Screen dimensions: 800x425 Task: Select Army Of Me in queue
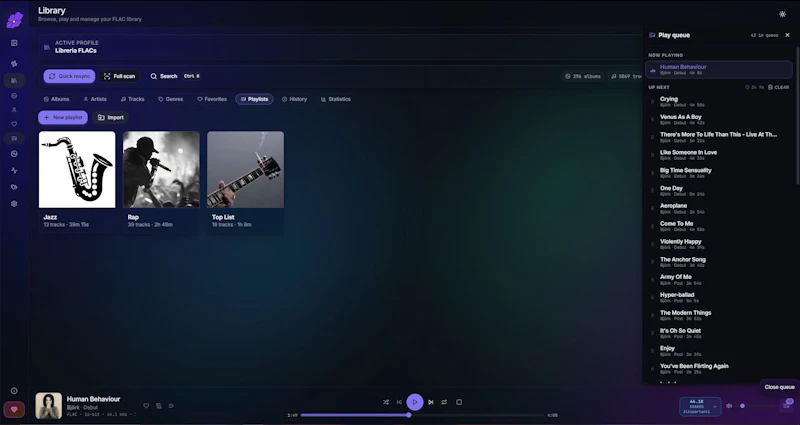pos(718,280)
